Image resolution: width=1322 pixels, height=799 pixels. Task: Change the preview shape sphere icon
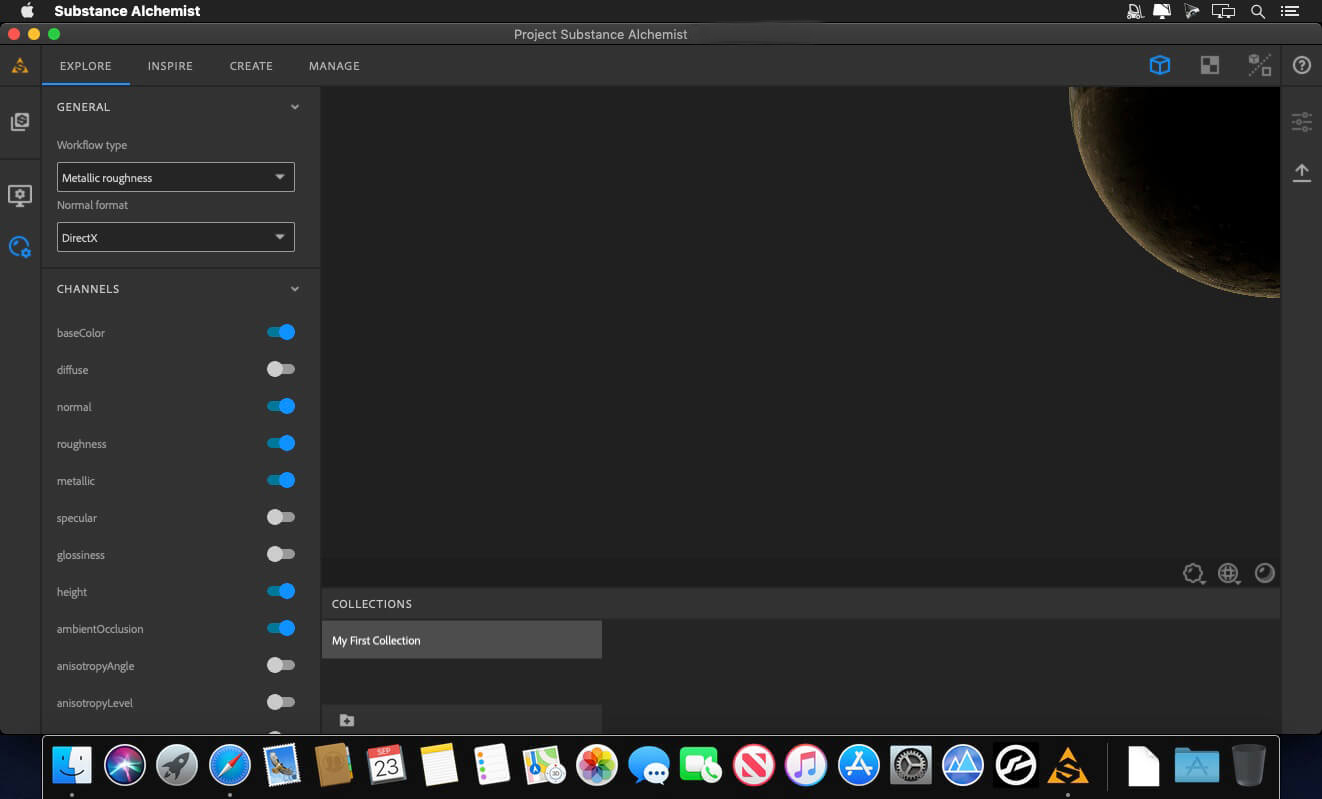pos(1265,573)
